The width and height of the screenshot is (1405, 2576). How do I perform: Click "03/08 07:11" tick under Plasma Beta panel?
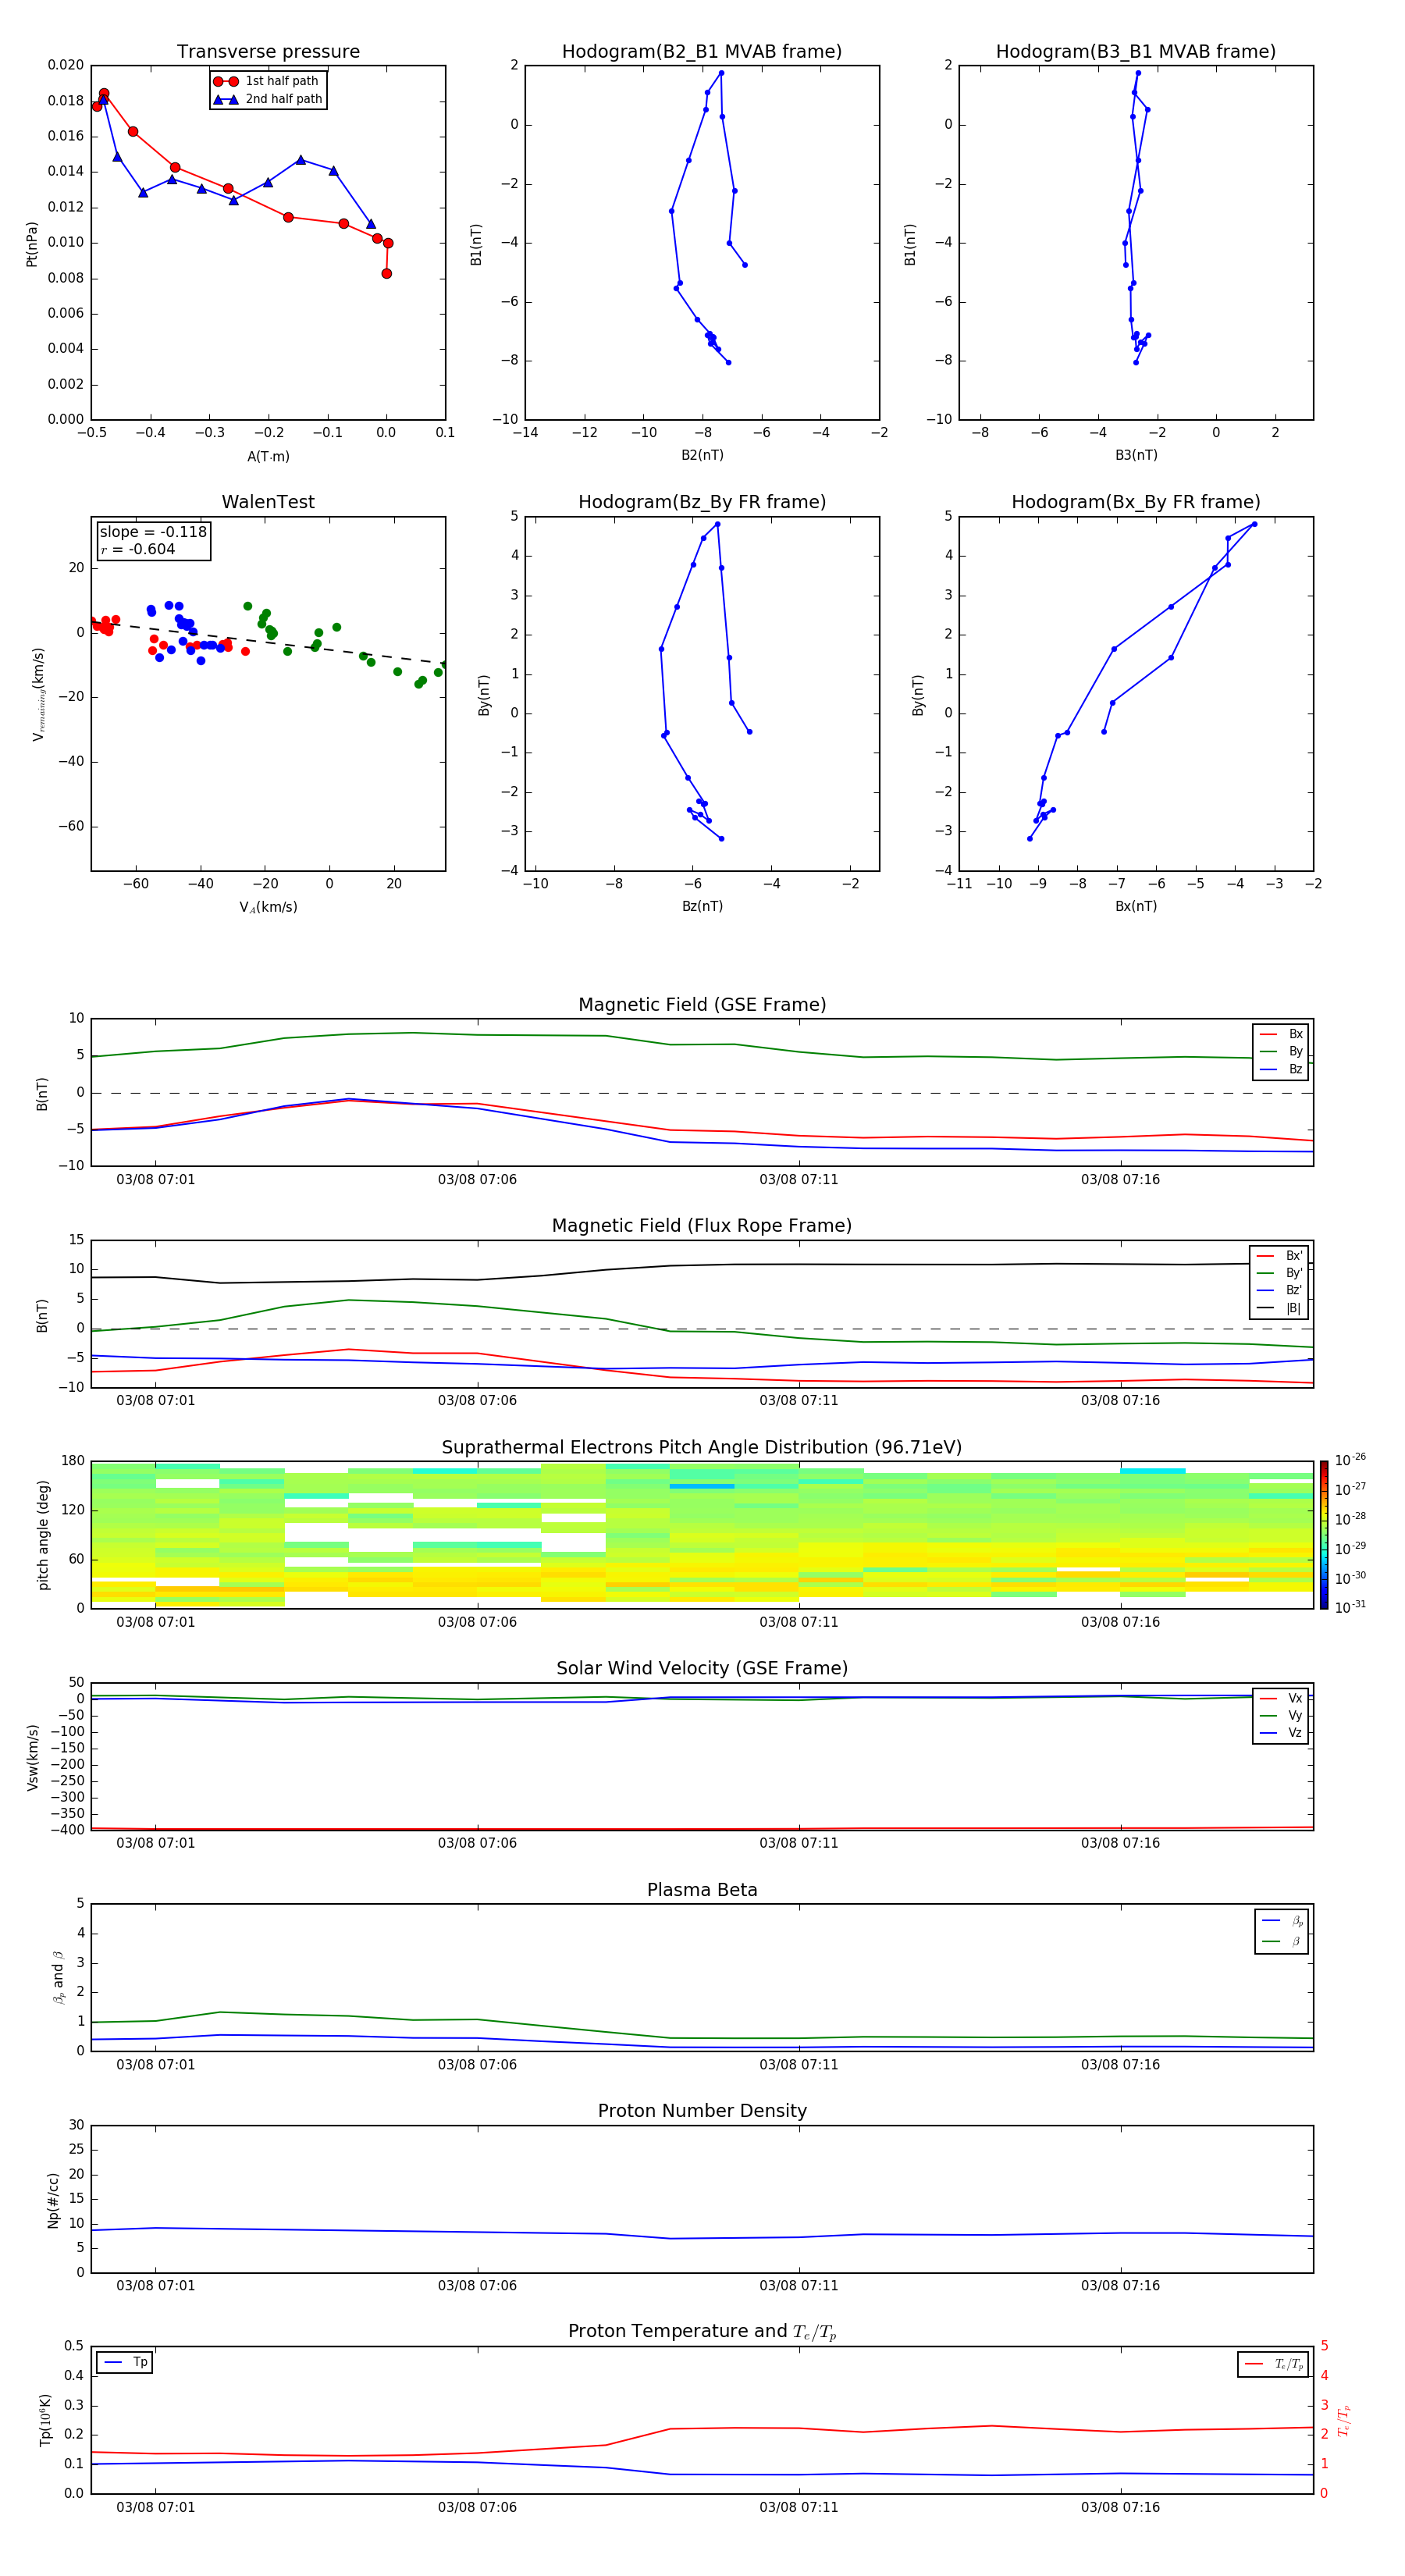click(x=798, y=2065)
